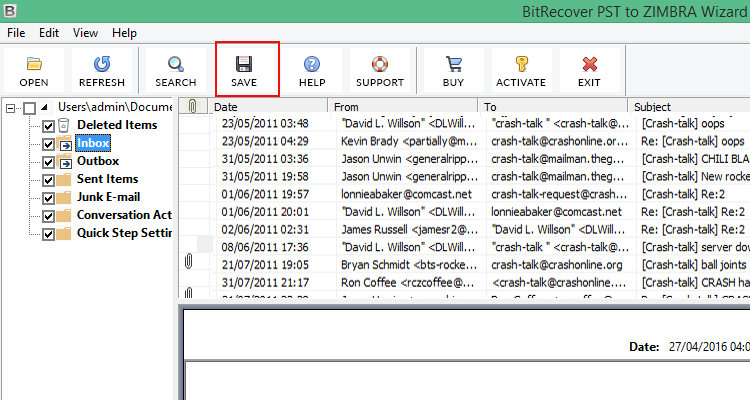Open the Help menu
750x400 pixels.
(124, 33)
